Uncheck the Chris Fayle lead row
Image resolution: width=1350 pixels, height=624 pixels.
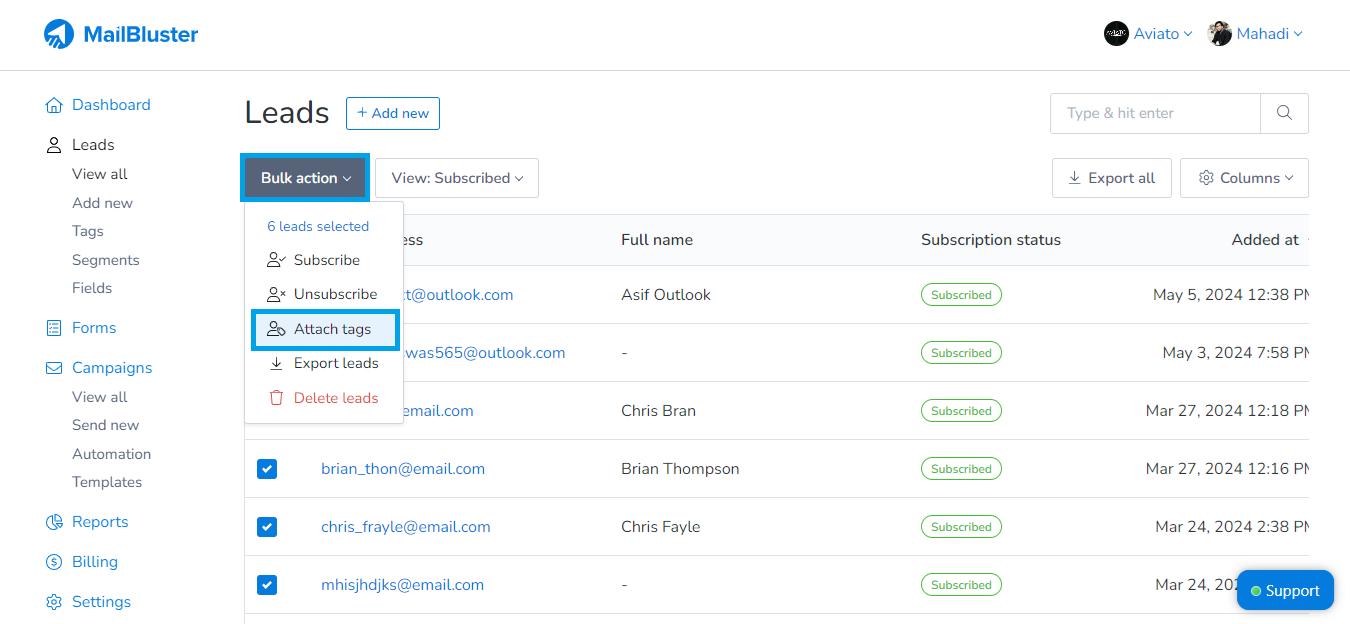coord(267,526)
